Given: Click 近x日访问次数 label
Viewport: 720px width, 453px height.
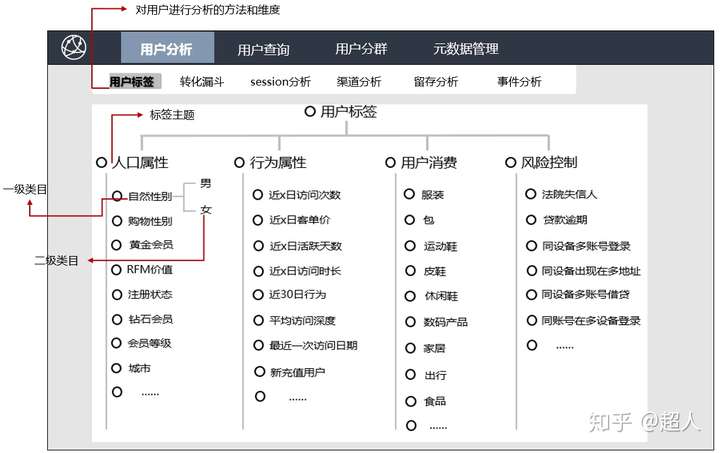Looking at the screenshot, I should 304,195.
